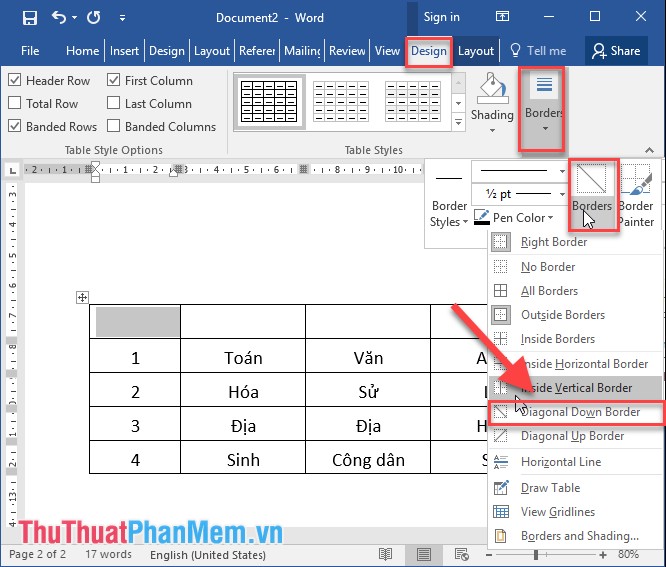Click the table move handle icon
This screenshot has height=567, width=666.
tap(83, 297)
